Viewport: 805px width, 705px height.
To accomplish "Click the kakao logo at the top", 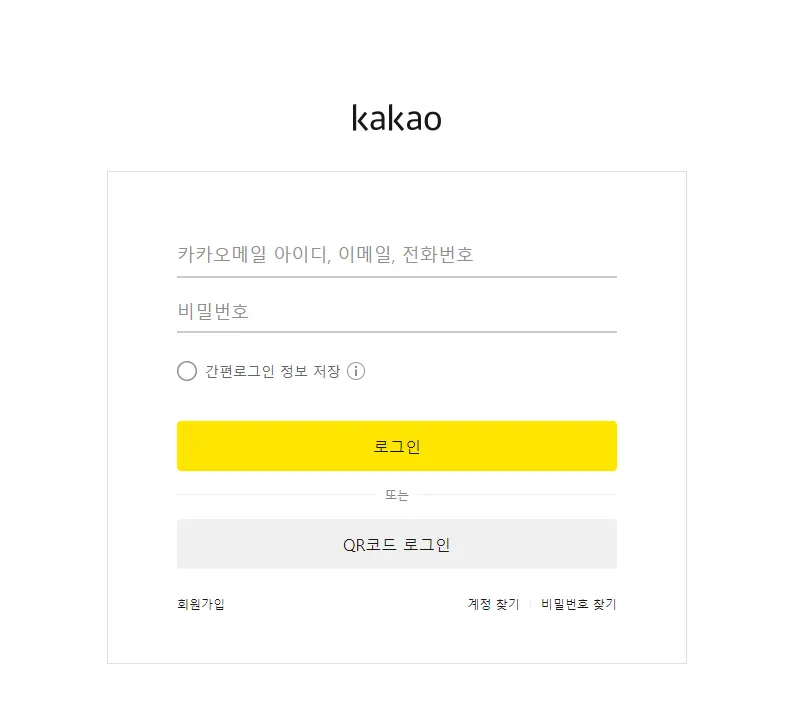I will (397, 118).
